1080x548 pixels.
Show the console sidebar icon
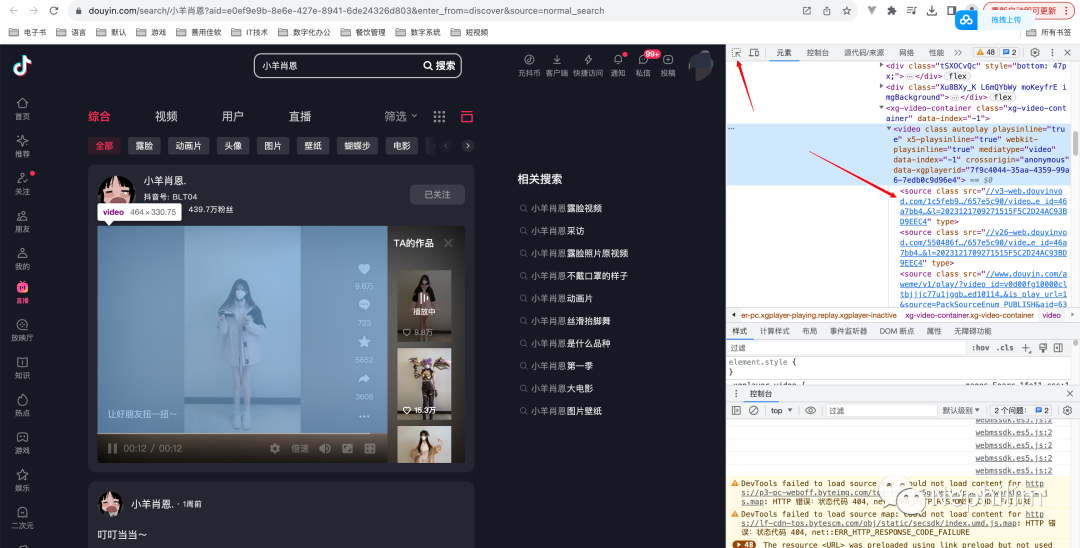click(x=736, y=410)
